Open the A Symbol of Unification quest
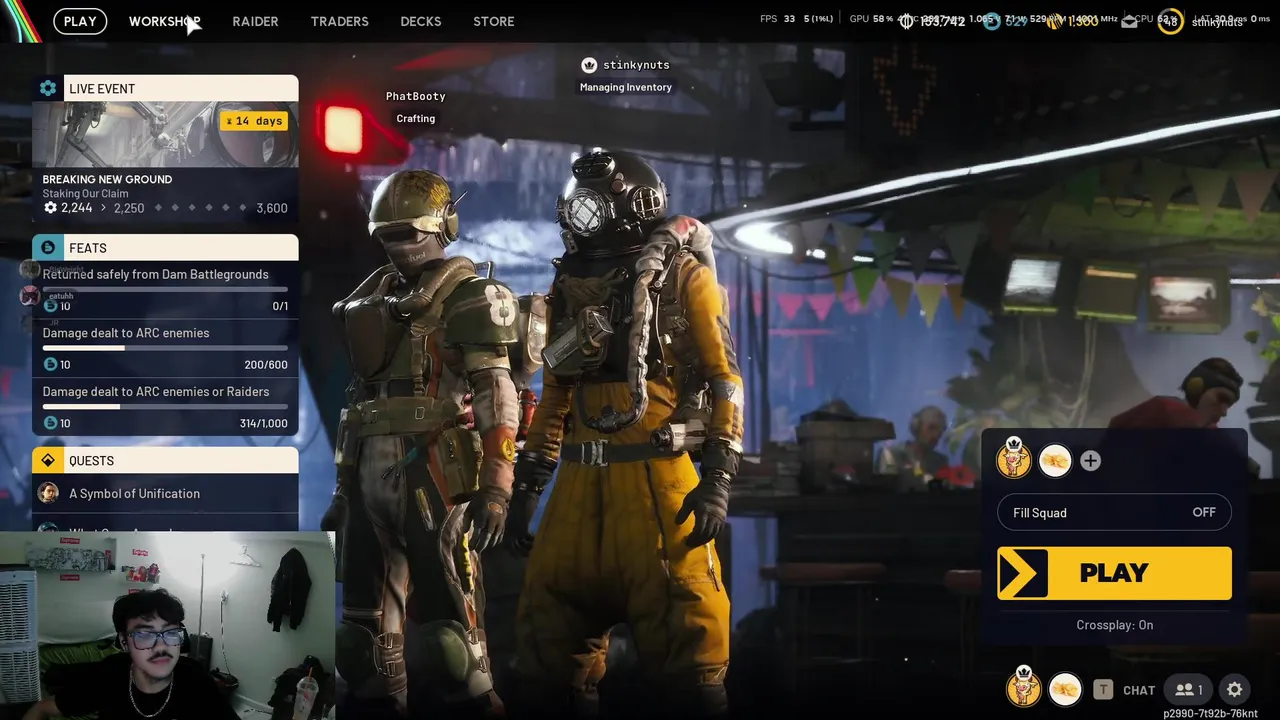Screen dimensions: 1280x720 165,493
